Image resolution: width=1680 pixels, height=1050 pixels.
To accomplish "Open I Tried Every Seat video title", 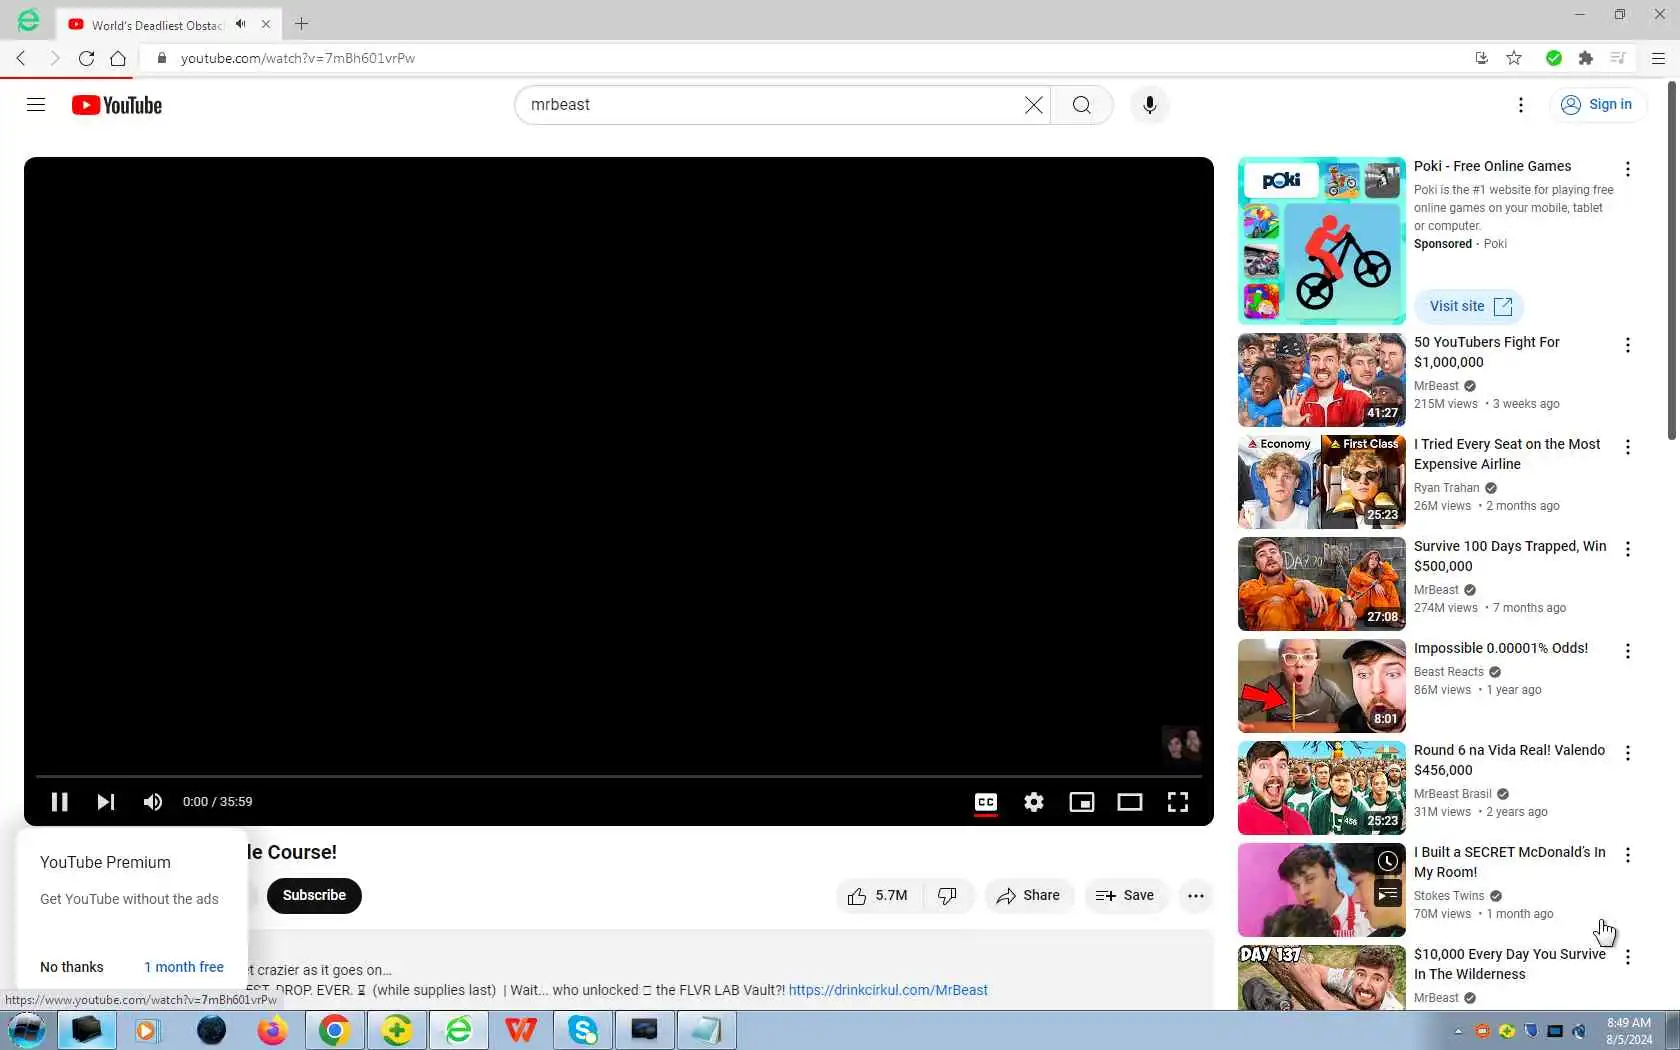I will point(1507,454).
